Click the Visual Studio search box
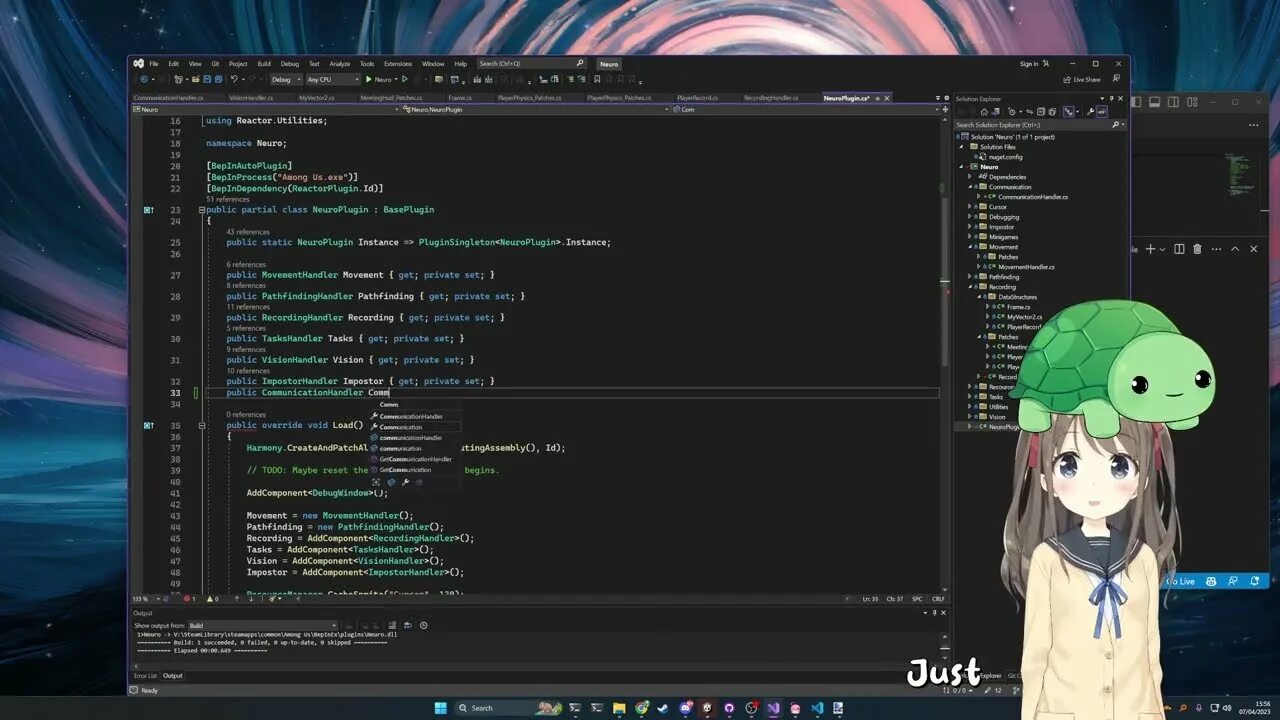The width and height of the screenshot is (1280, 720). [x=531, y=64]
